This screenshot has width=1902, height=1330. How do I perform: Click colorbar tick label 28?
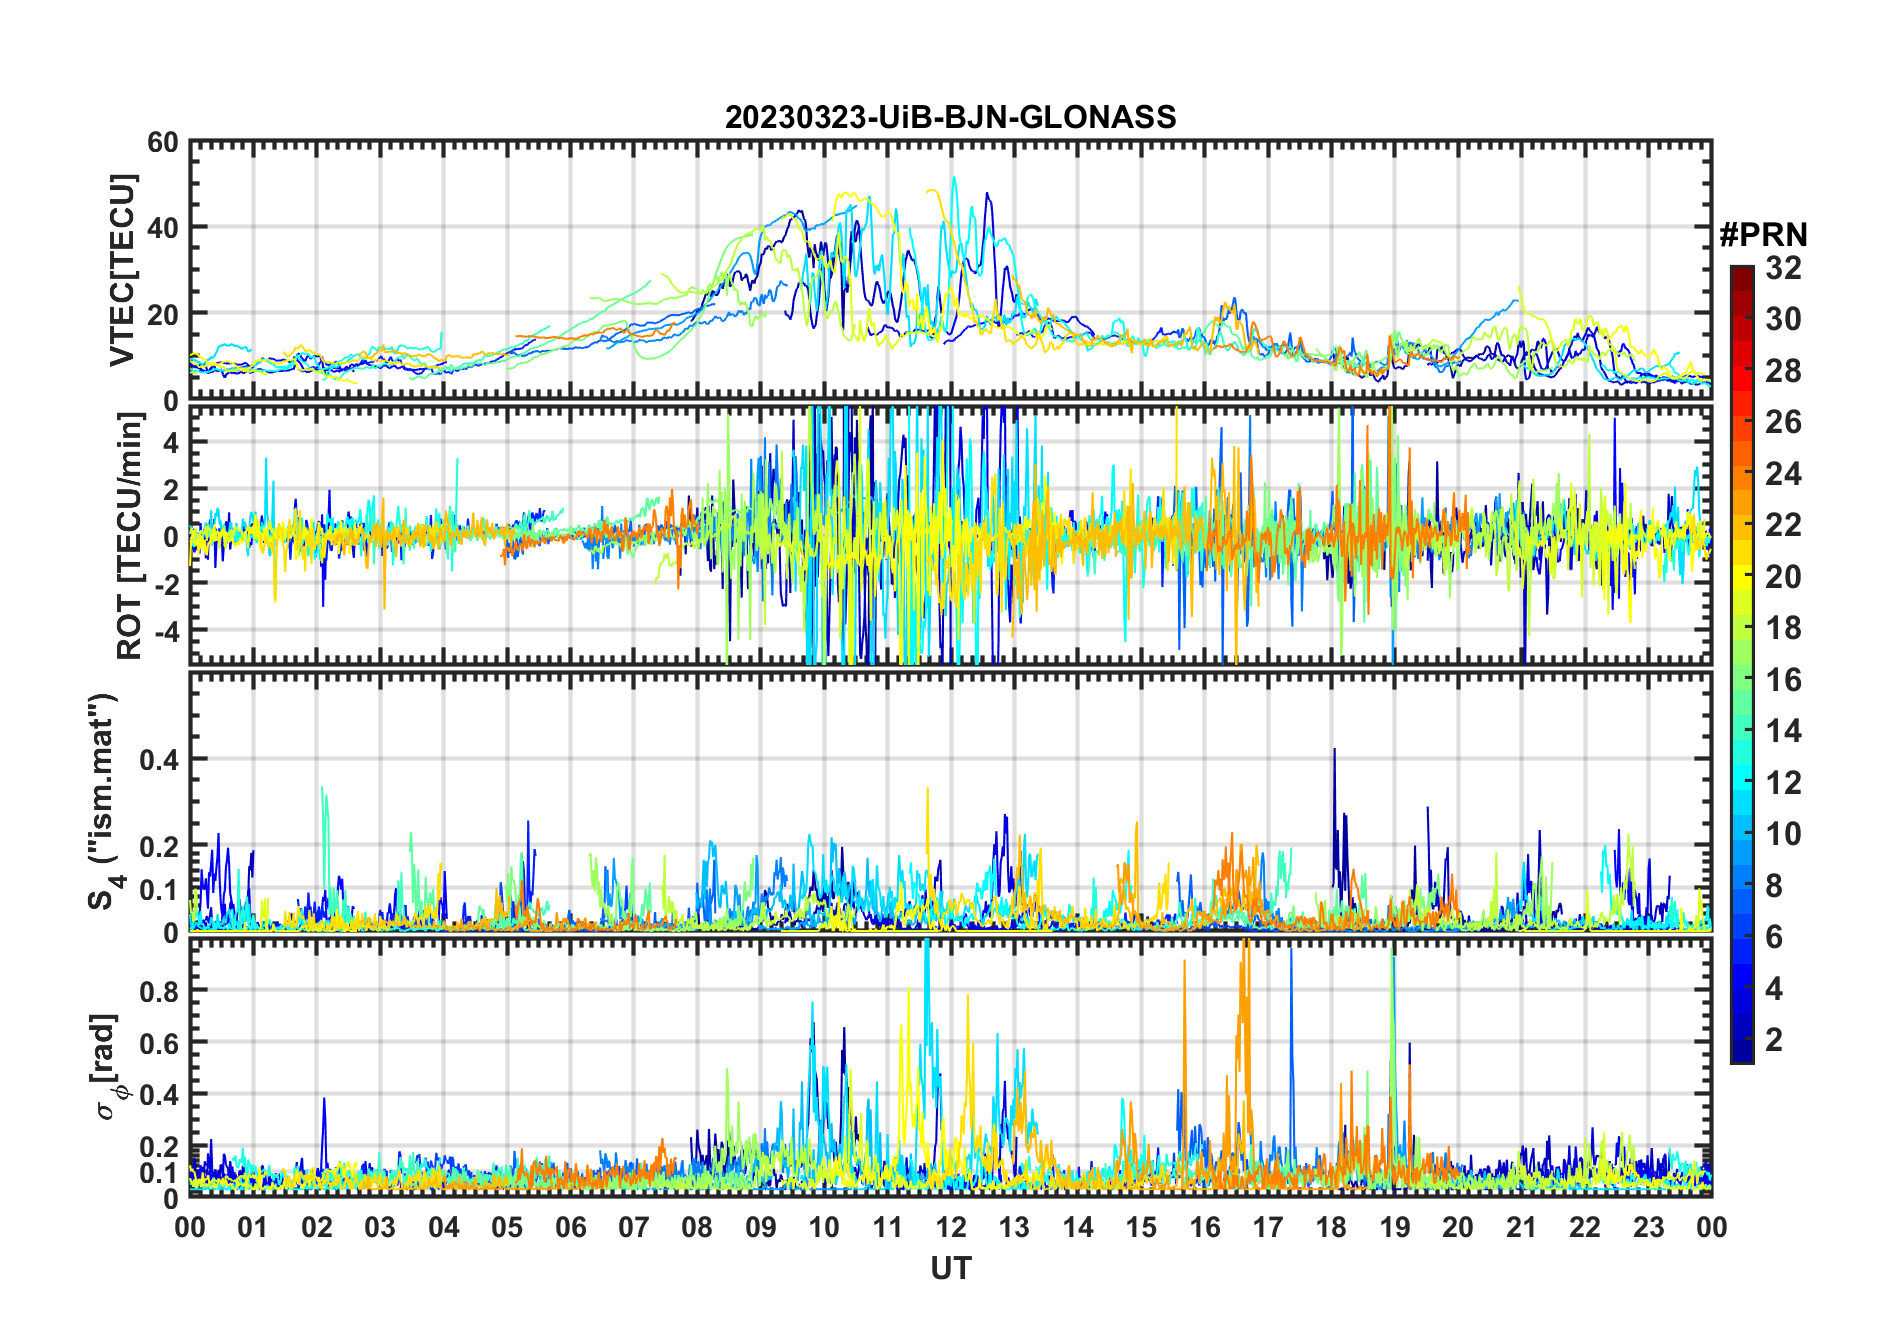(x=1783, y=371)
